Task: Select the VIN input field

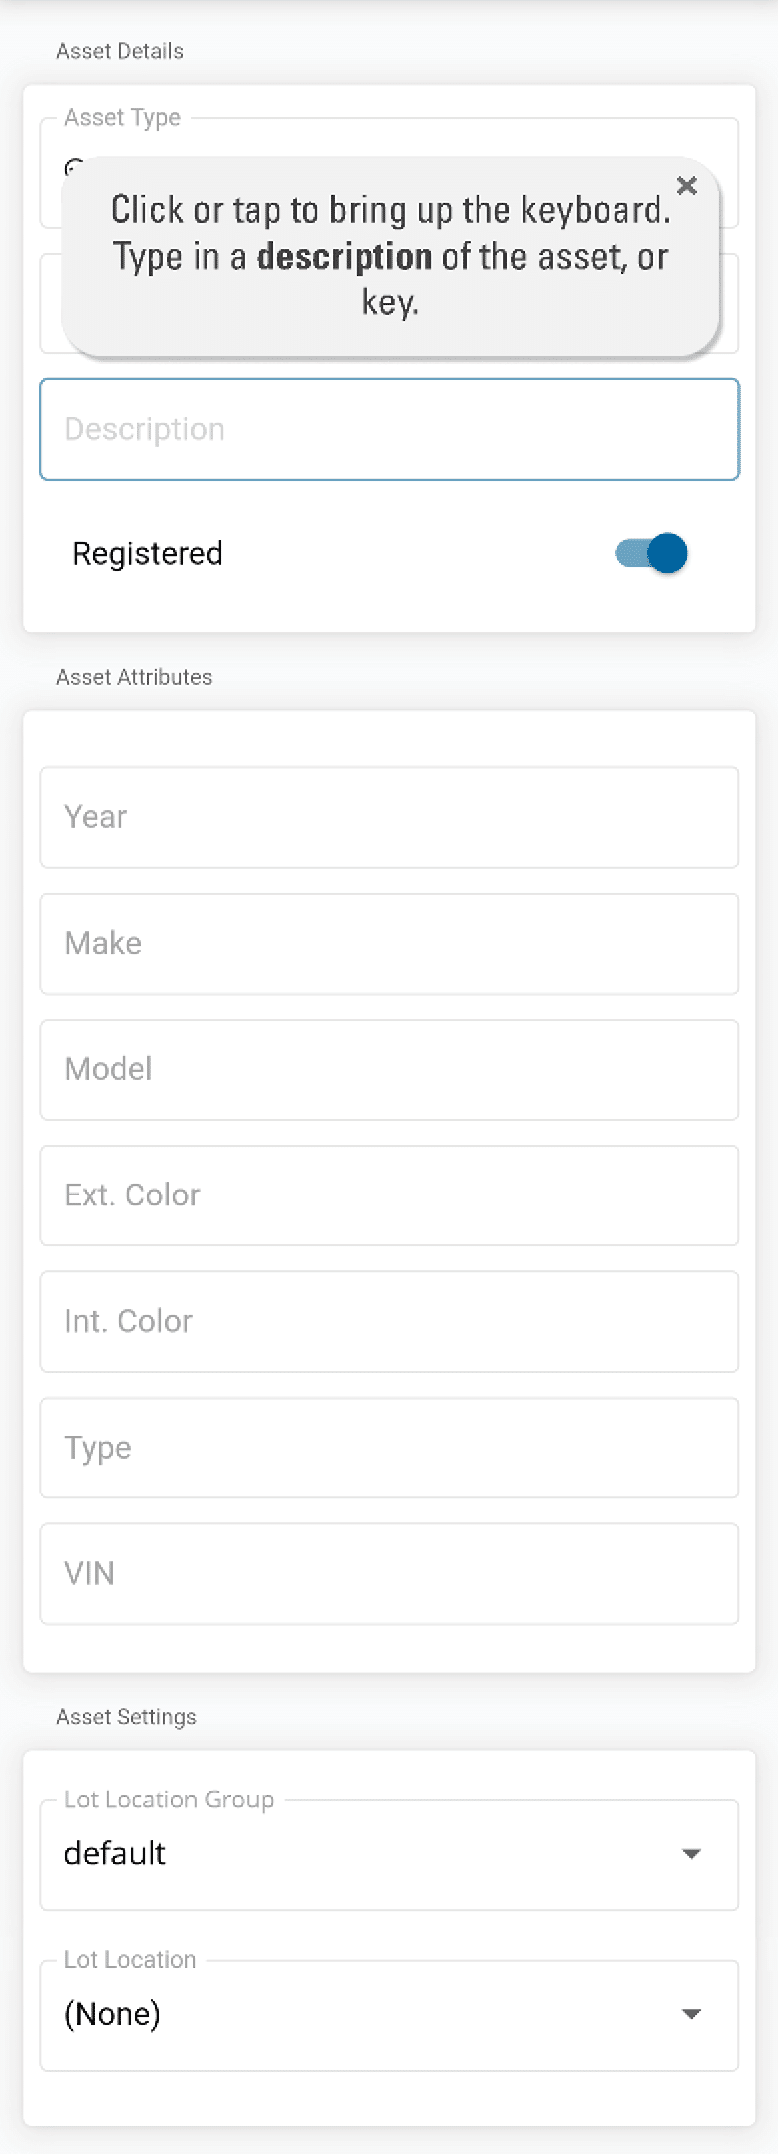Action: point(389,1574)
